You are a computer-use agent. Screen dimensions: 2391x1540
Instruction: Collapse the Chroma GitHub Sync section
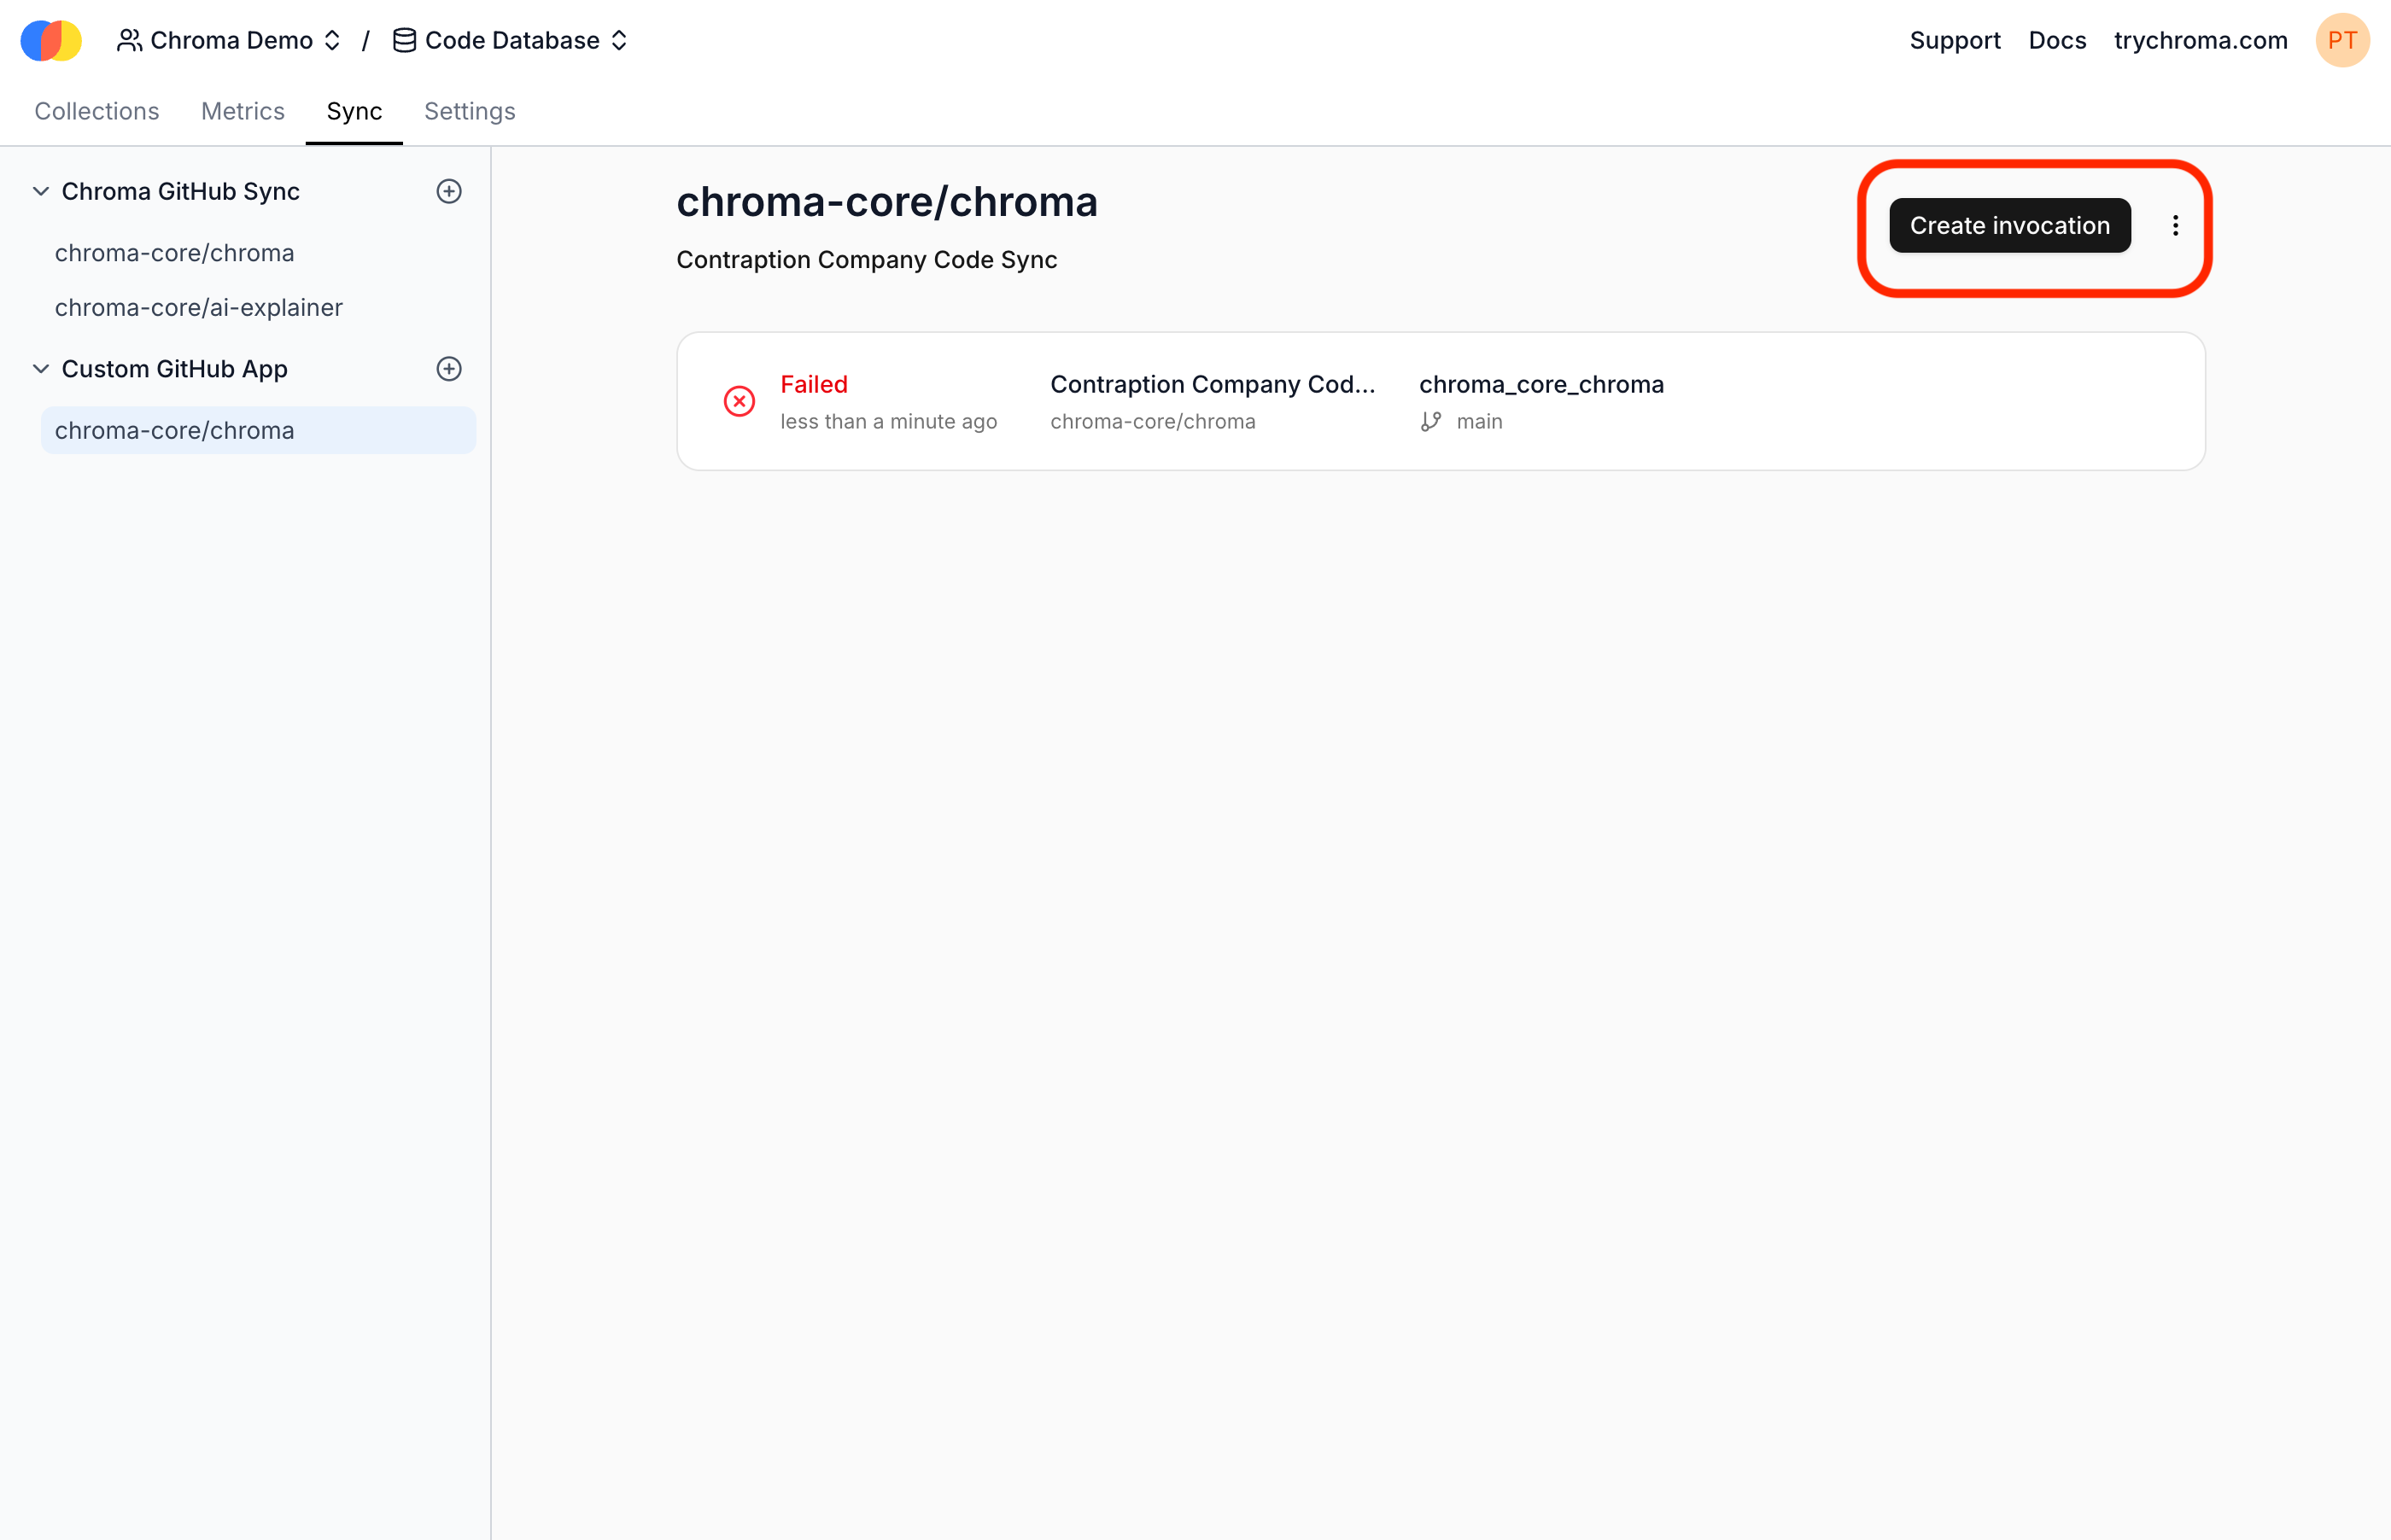coord(41,191)
